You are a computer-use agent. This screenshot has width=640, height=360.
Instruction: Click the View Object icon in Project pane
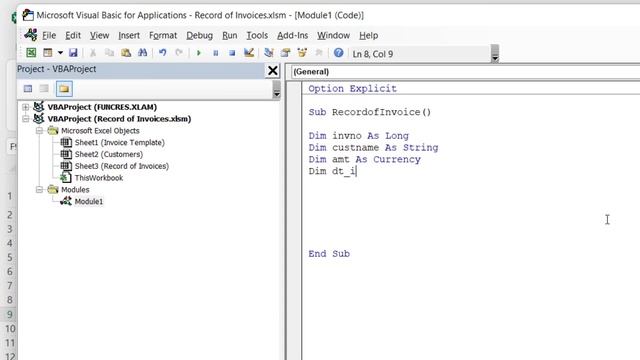coord(44,89)
